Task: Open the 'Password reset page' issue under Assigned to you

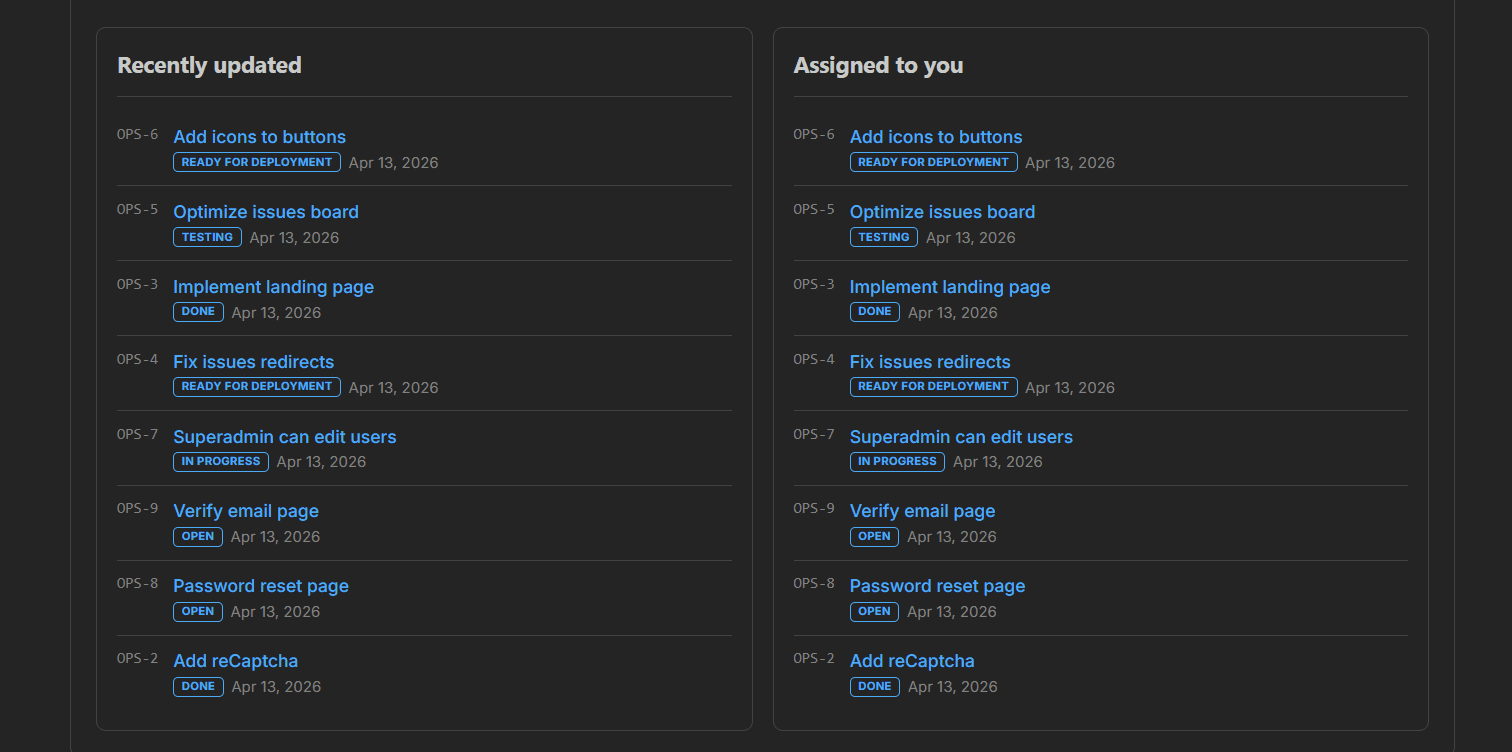Action: pos(937,586)
